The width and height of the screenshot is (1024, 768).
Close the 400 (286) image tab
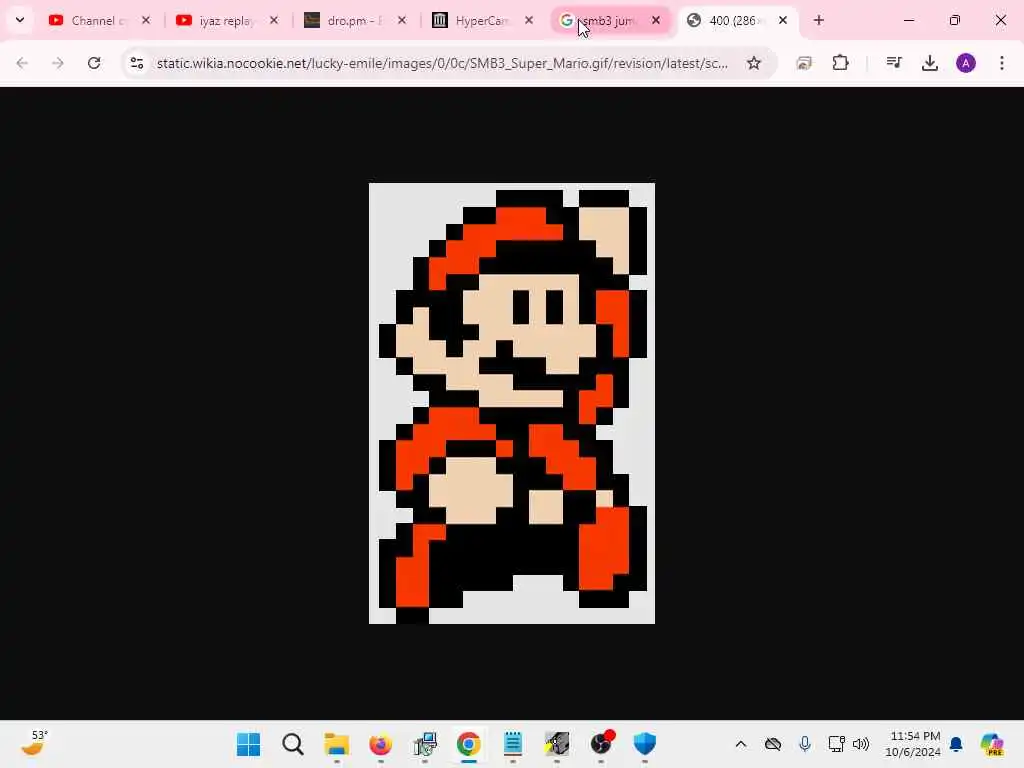(783, 20)
